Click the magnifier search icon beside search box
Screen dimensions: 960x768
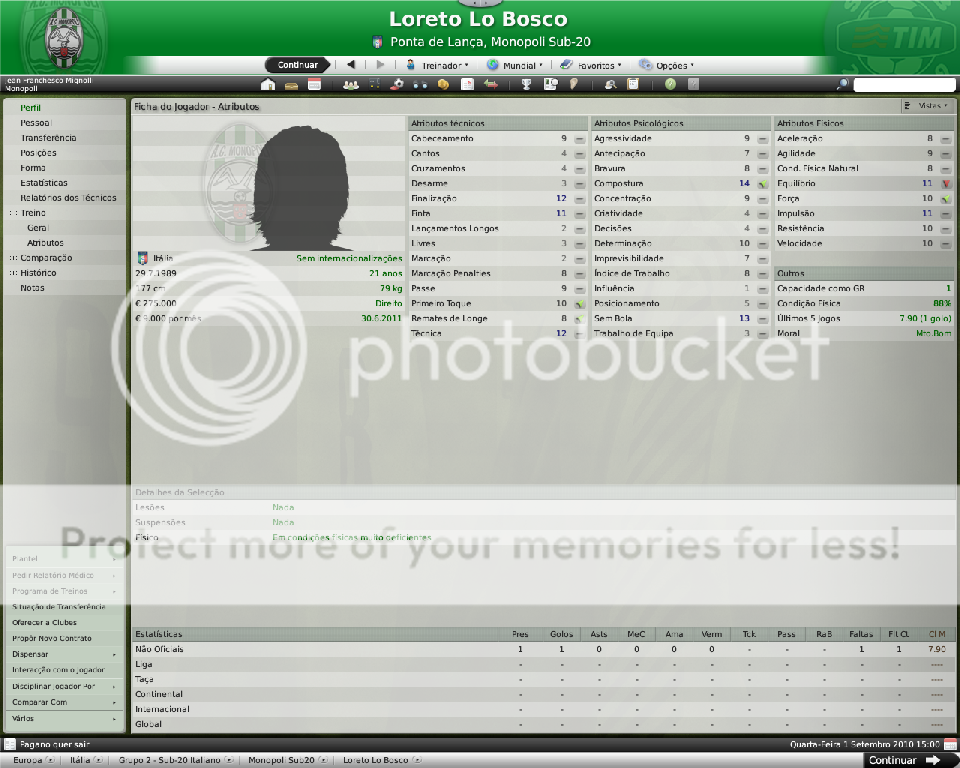click(x=843, y=85)
